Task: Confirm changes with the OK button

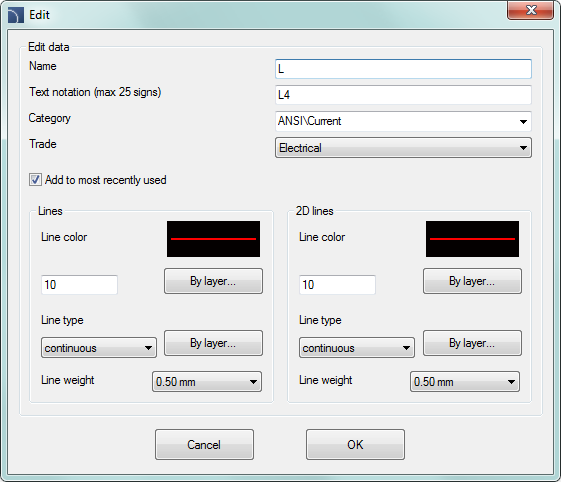Action: point(355,444)
